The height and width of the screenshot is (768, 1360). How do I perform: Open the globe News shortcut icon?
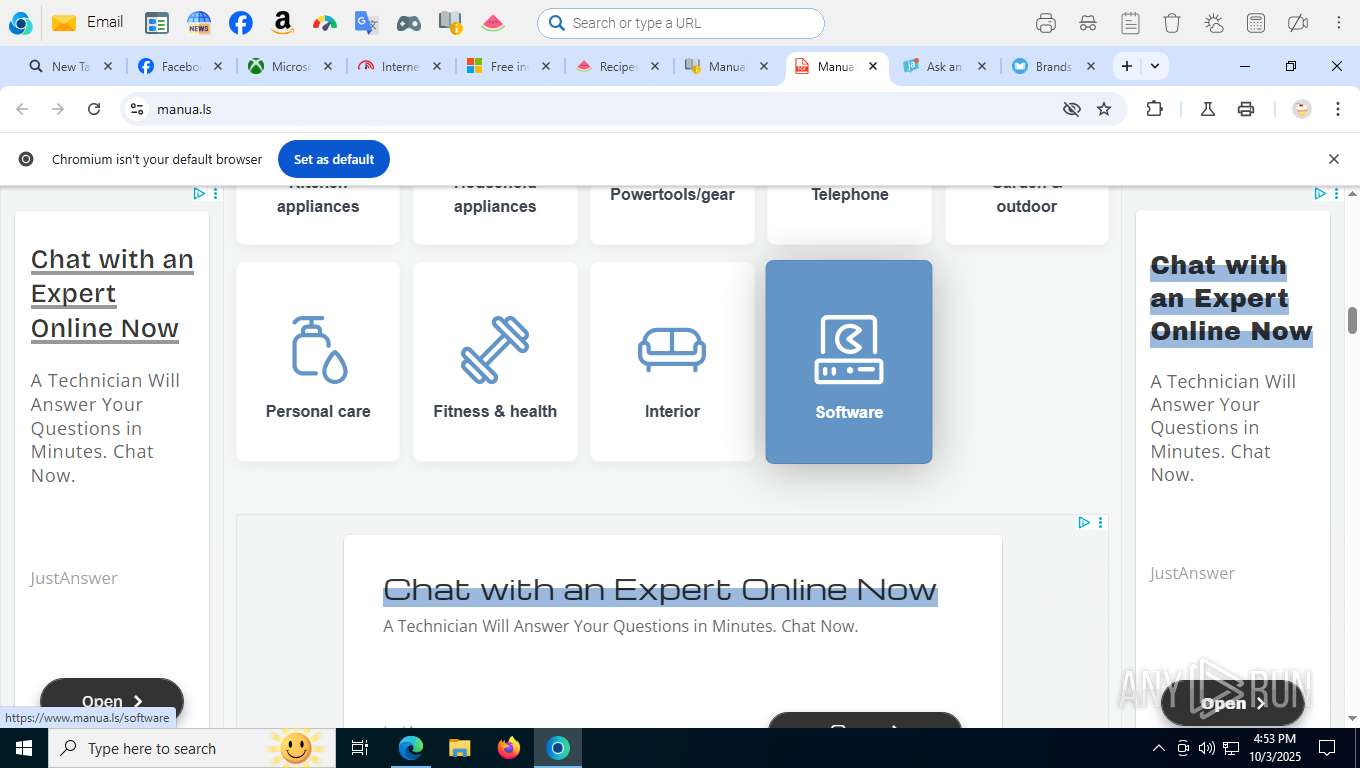coord(199,23)
